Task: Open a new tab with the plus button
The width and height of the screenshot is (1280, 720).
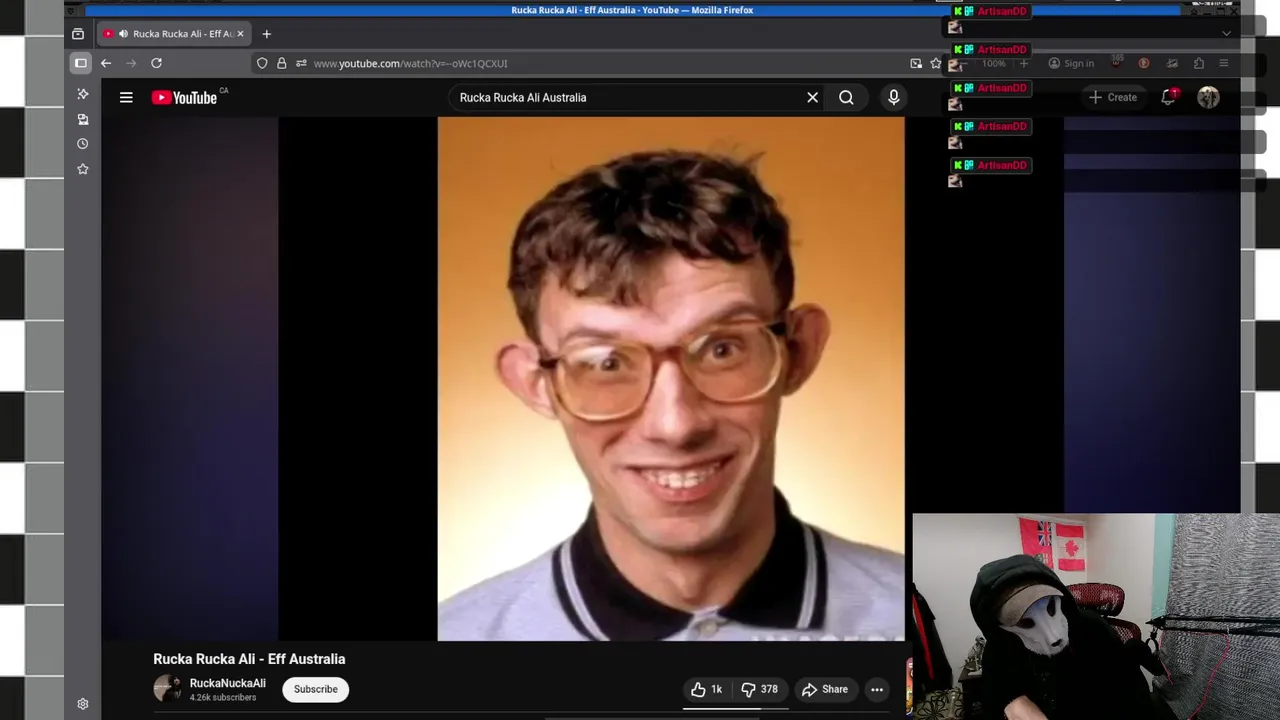Action: pos(266,34)
